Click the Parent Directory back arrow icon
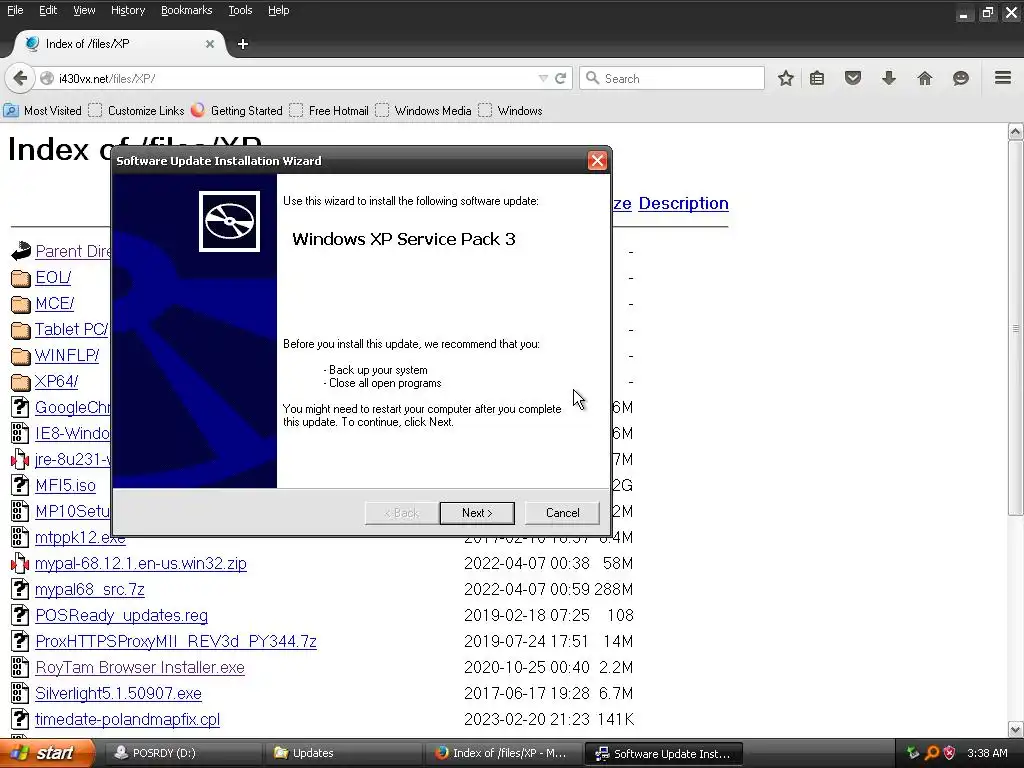Image resolution: width=1024 pixels, height=768 pixels. (x=20, y=251)
